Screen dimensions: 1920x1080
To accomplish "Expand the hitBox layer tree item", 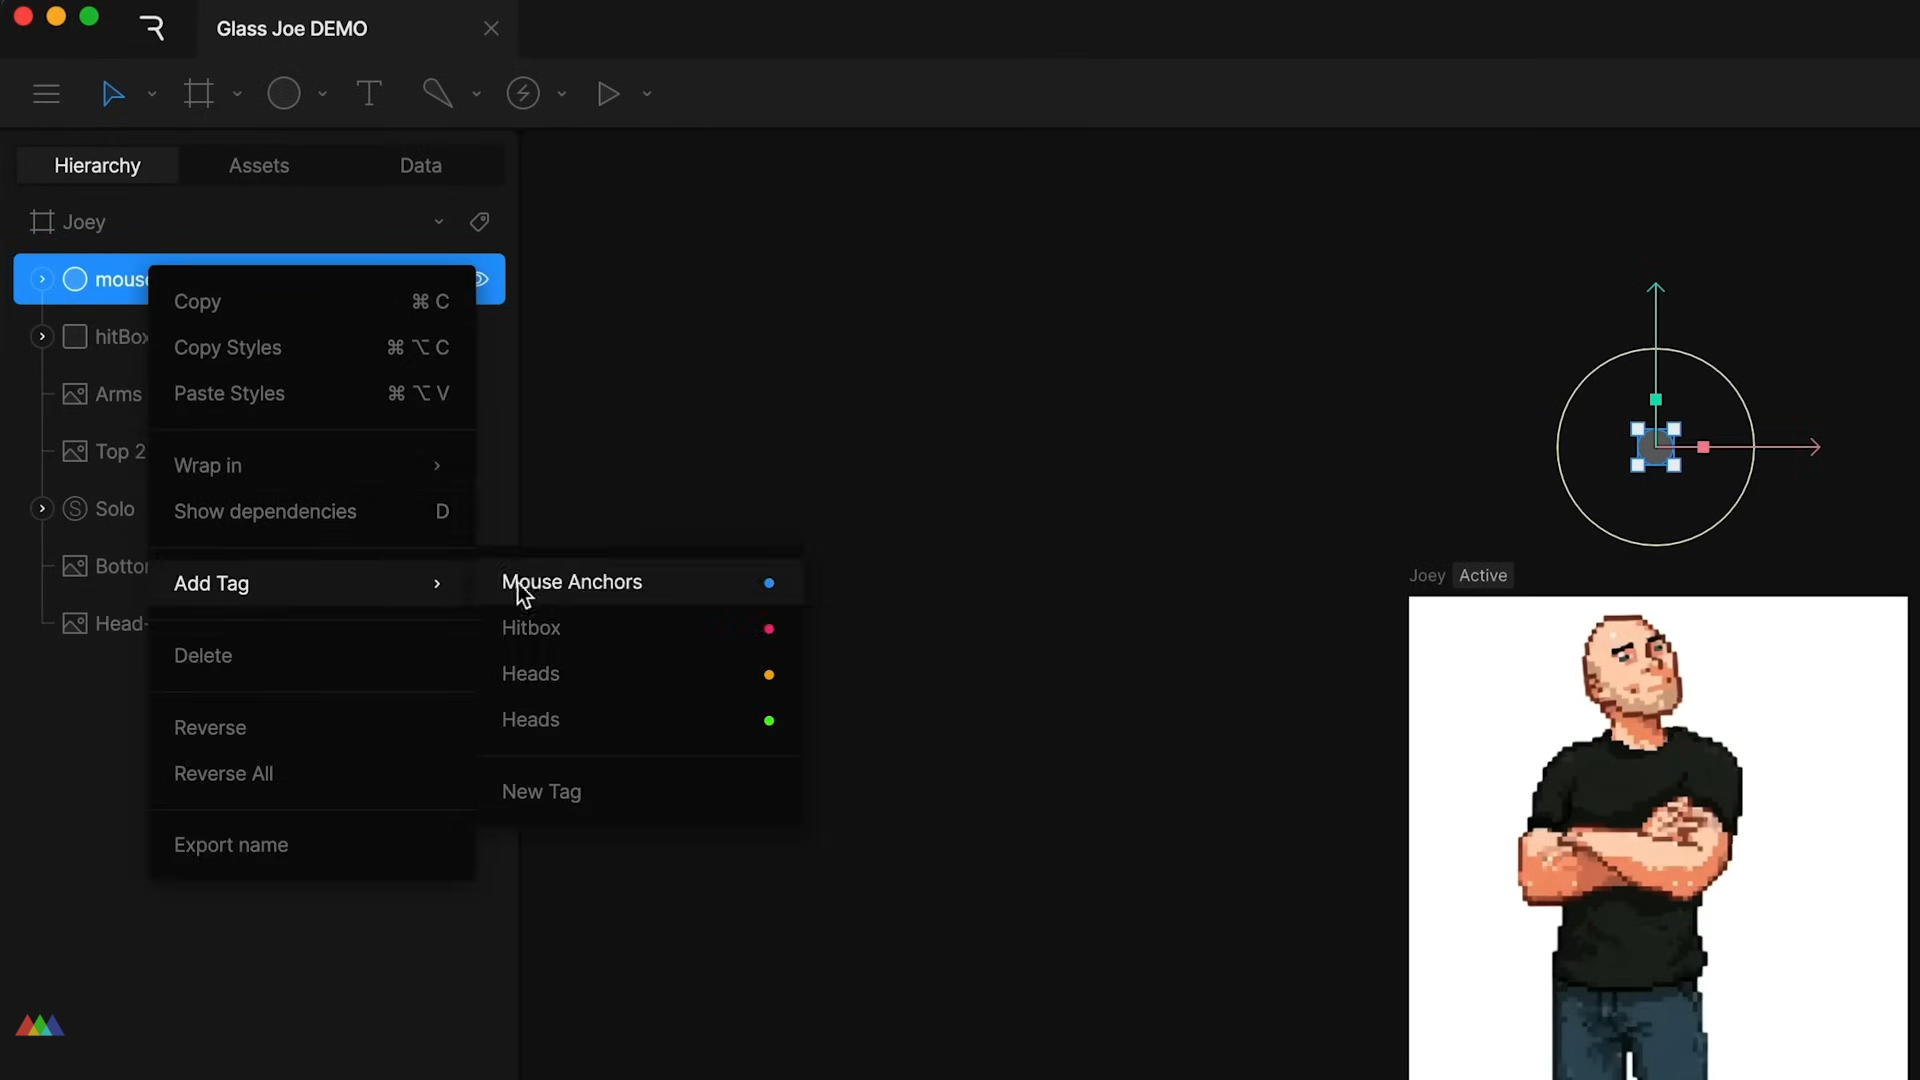I will (x=42, y=337).
